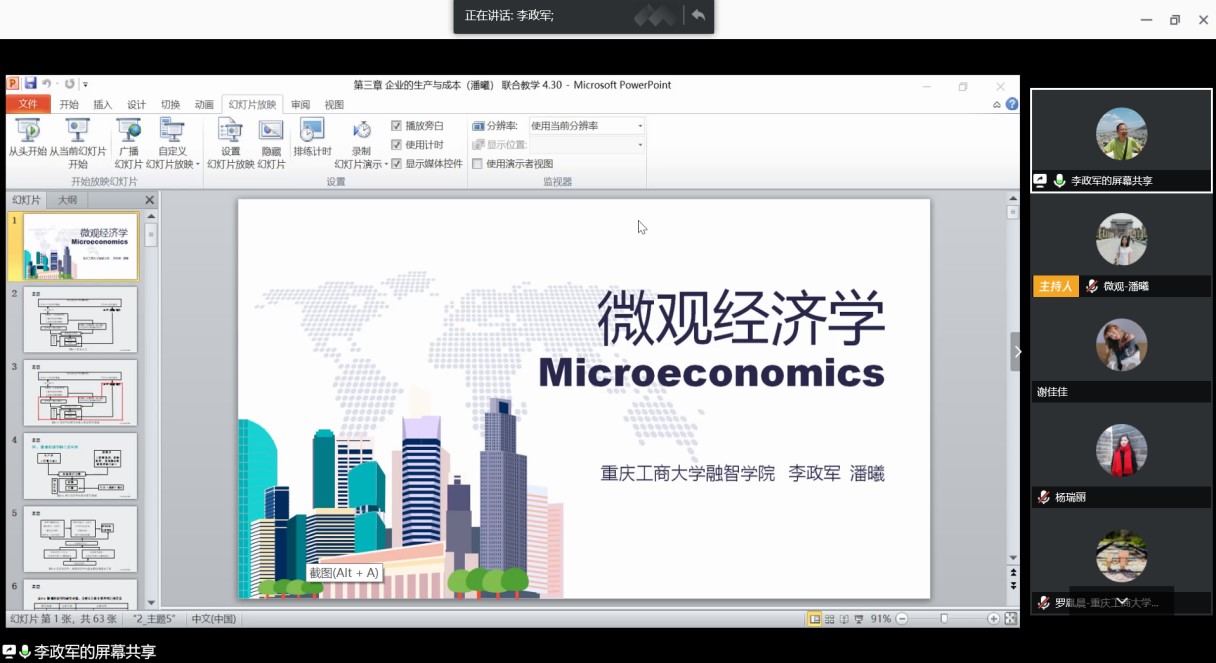Select slide 3 thumbnail in panel
This screenshot has width=1216, height=663.
point(80,392)
